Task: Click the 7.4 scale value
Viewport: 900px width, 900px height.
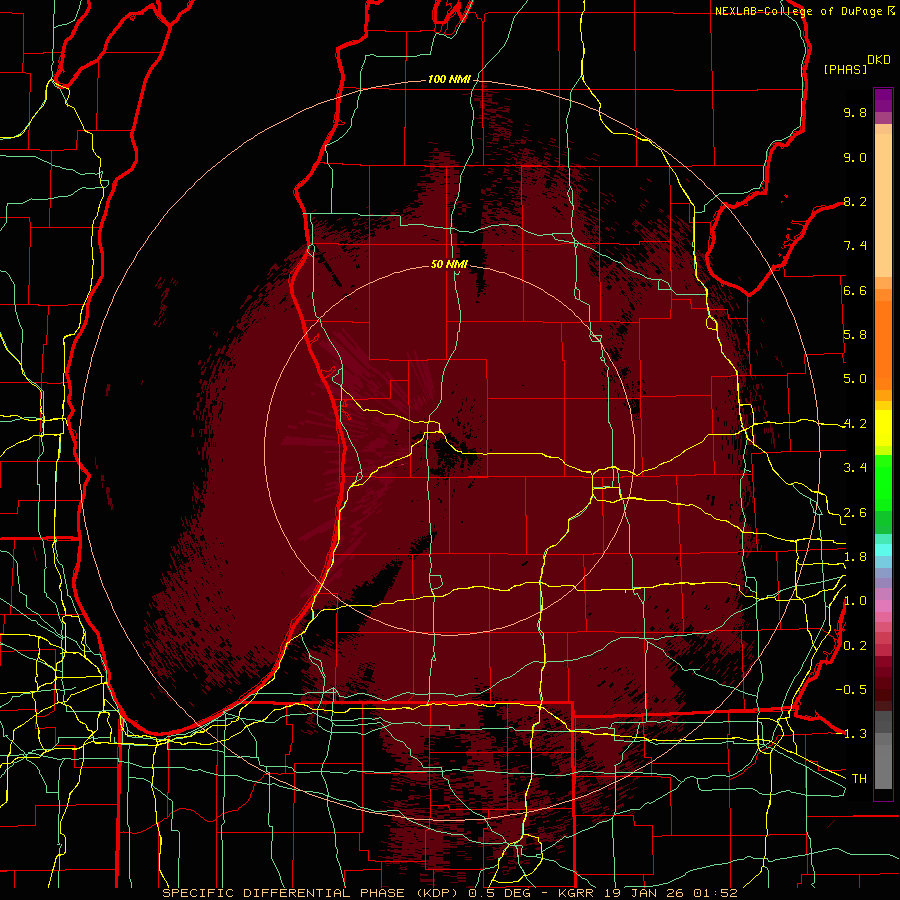Action: click(855, 246)
